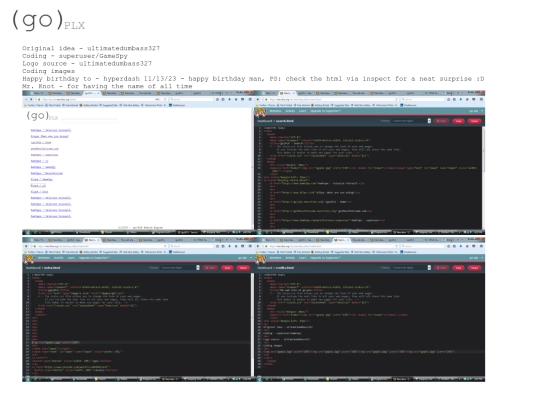This screenshot has height=405, width=540.
Task: Open the screenshot of the (go)PLX search results page
Action: pos(138,163)
